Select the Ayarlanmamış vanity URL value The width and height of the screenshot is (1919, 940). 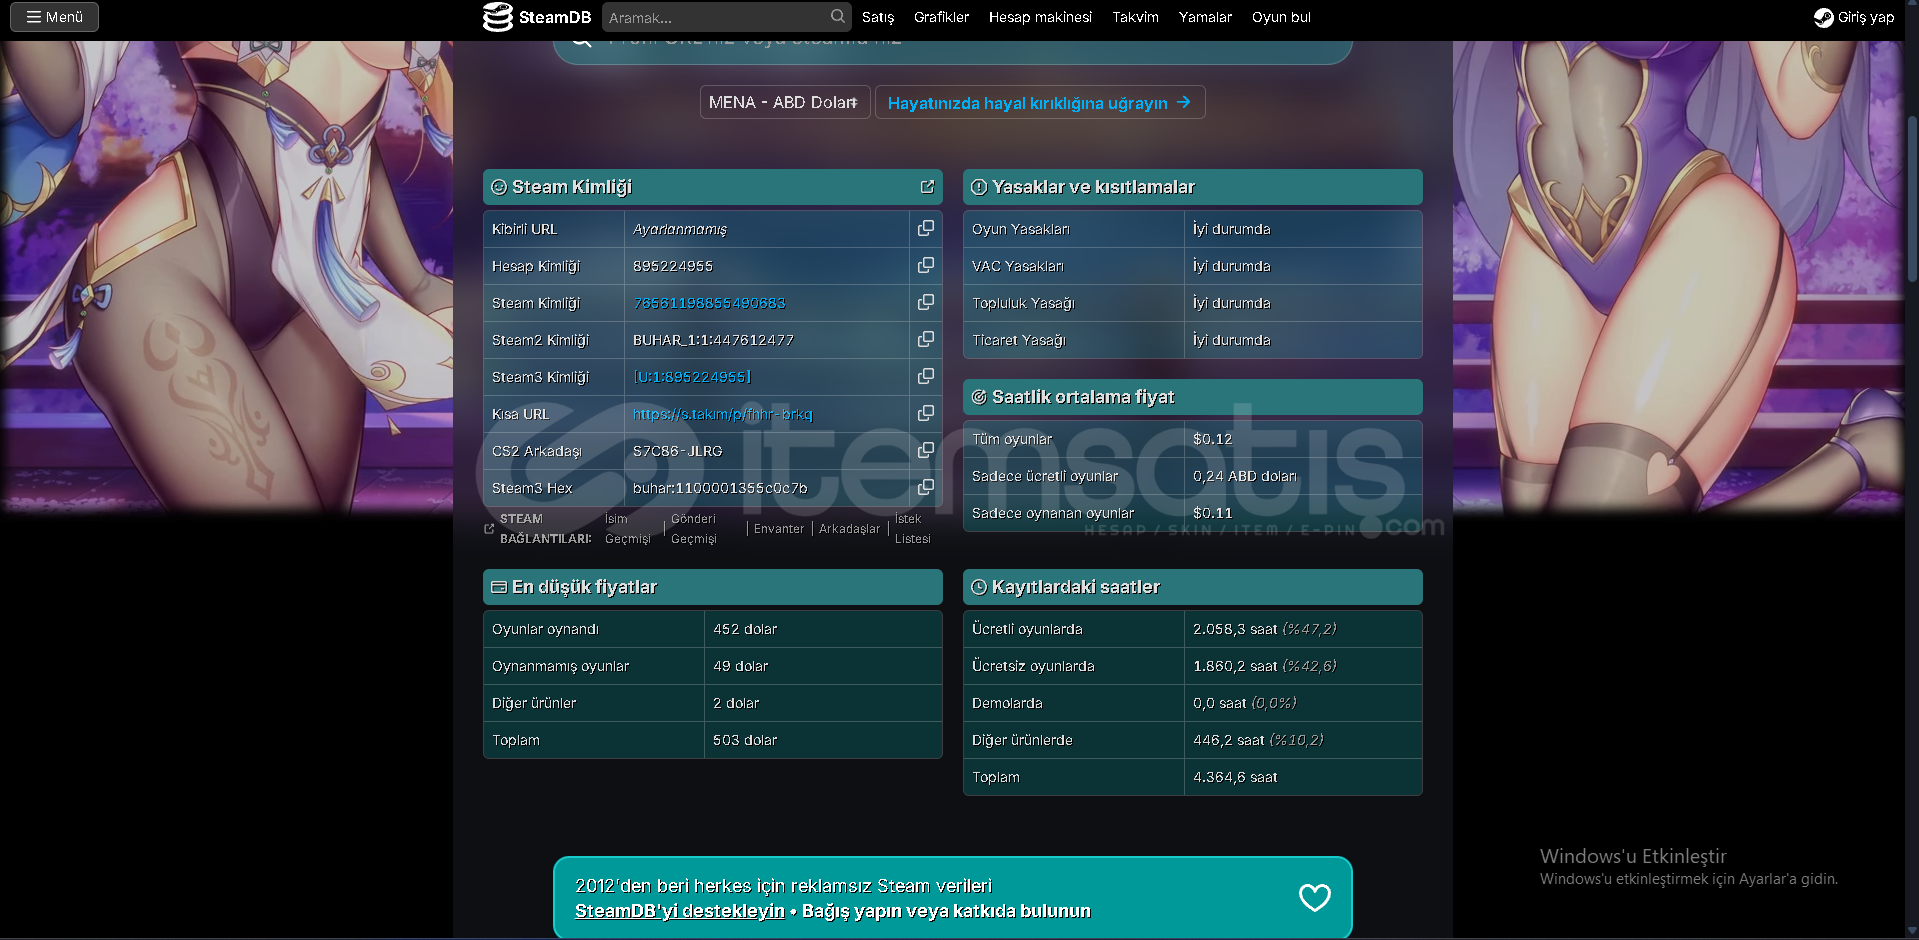[x=680, y=229]
